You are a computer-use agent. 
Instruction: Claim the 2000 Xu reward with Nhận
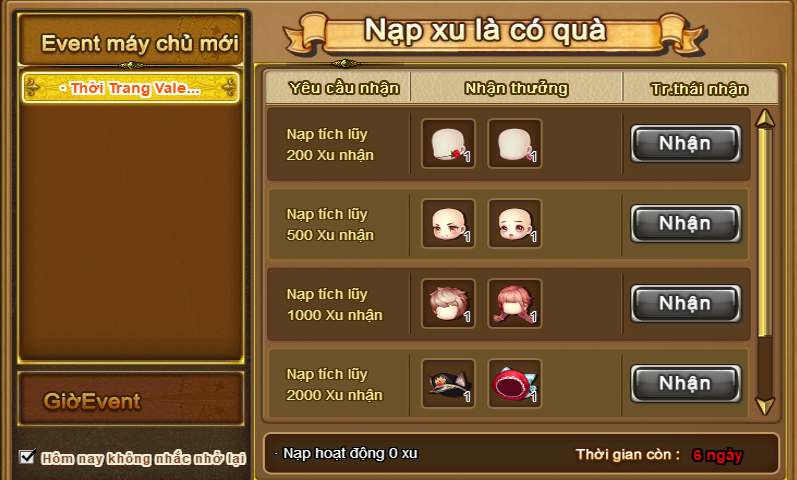(686, 383)
